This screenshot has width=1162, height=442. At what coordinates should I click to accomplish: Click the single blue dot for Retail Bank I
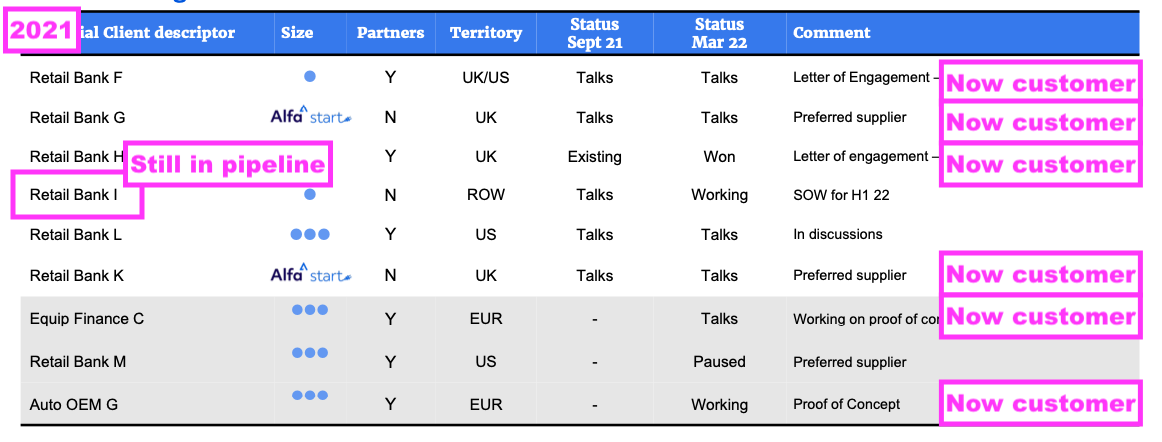coord(310,195)
